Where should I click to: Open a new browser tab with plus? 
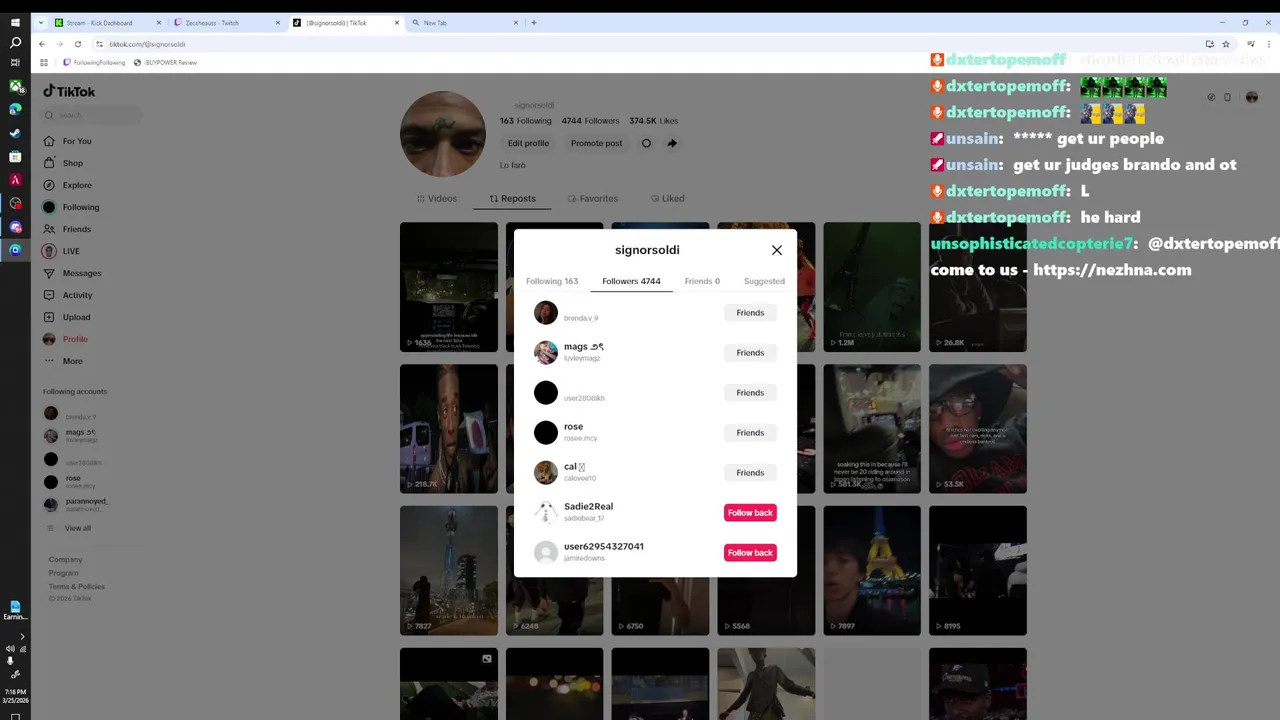[x=534, y=23]
